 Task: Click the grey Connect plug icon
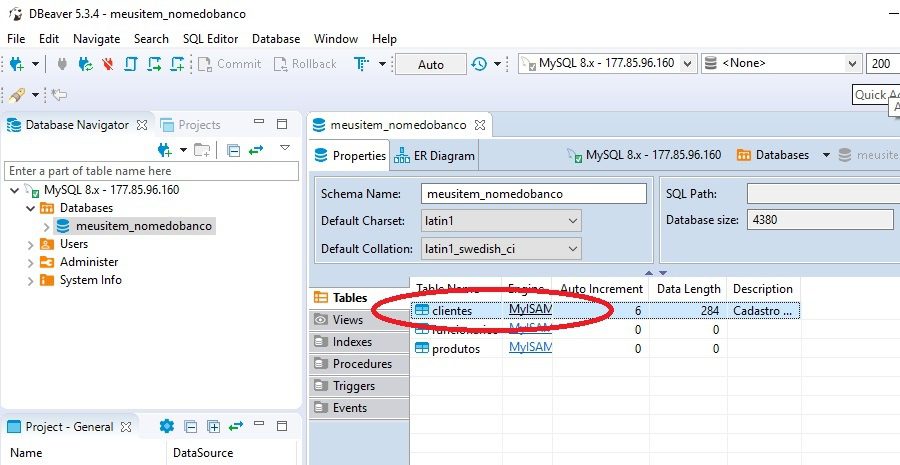pos(62,64)
